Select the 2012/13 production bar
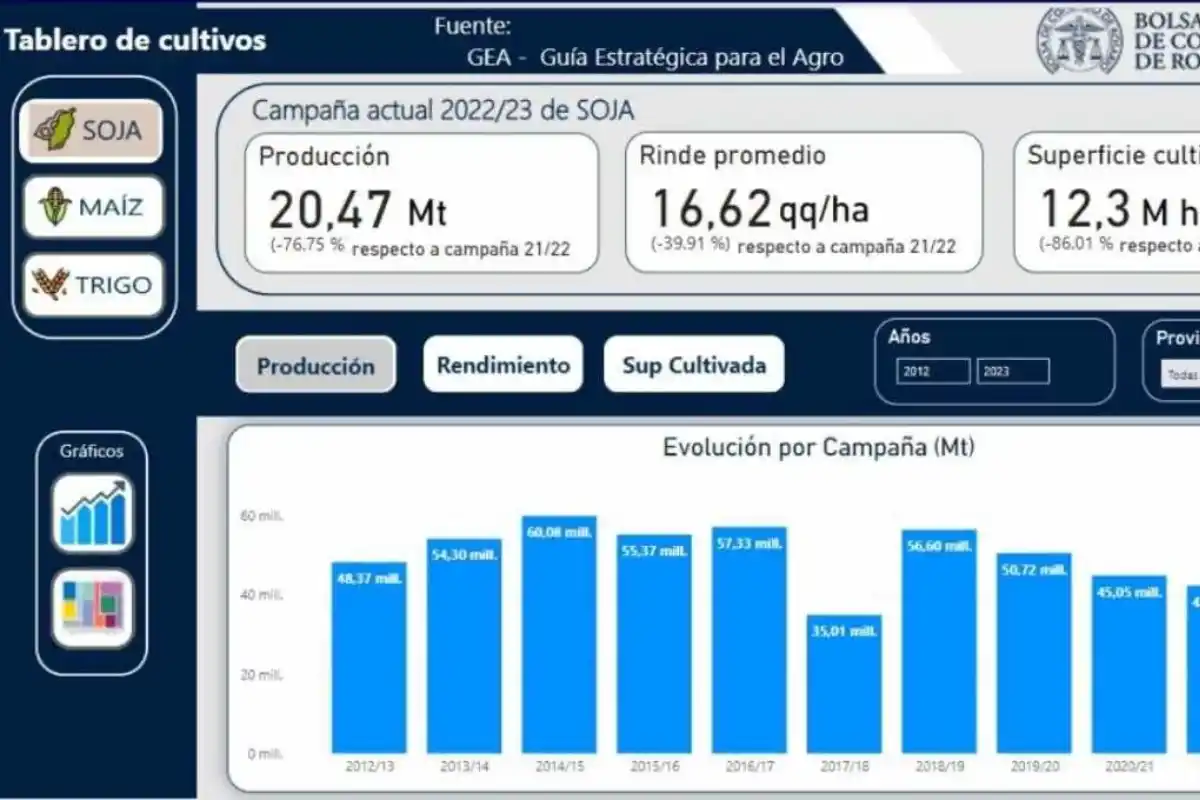This screenshot has height=800, width=1200. click(x=369, y=658)
